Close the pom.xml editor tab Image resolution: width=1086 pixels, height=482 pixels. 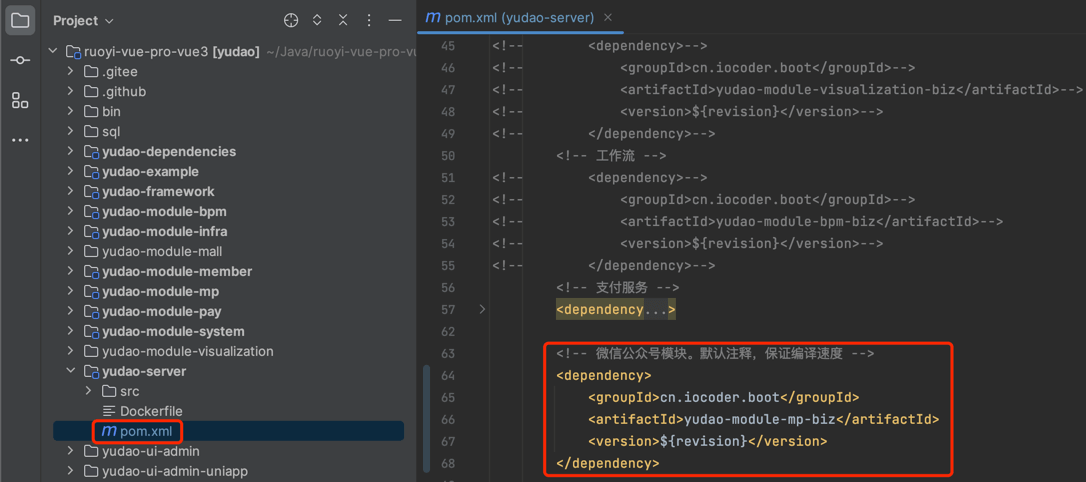pos(608,17)
